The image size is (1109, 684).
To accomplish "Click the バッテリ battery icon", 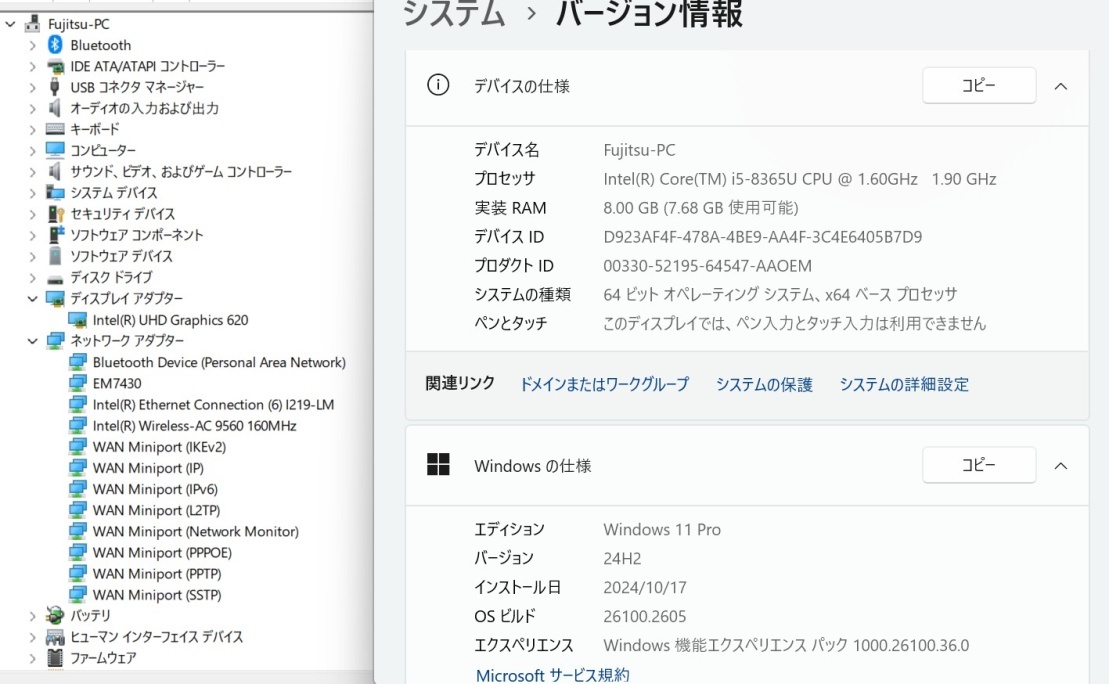I will coord(55,615).
